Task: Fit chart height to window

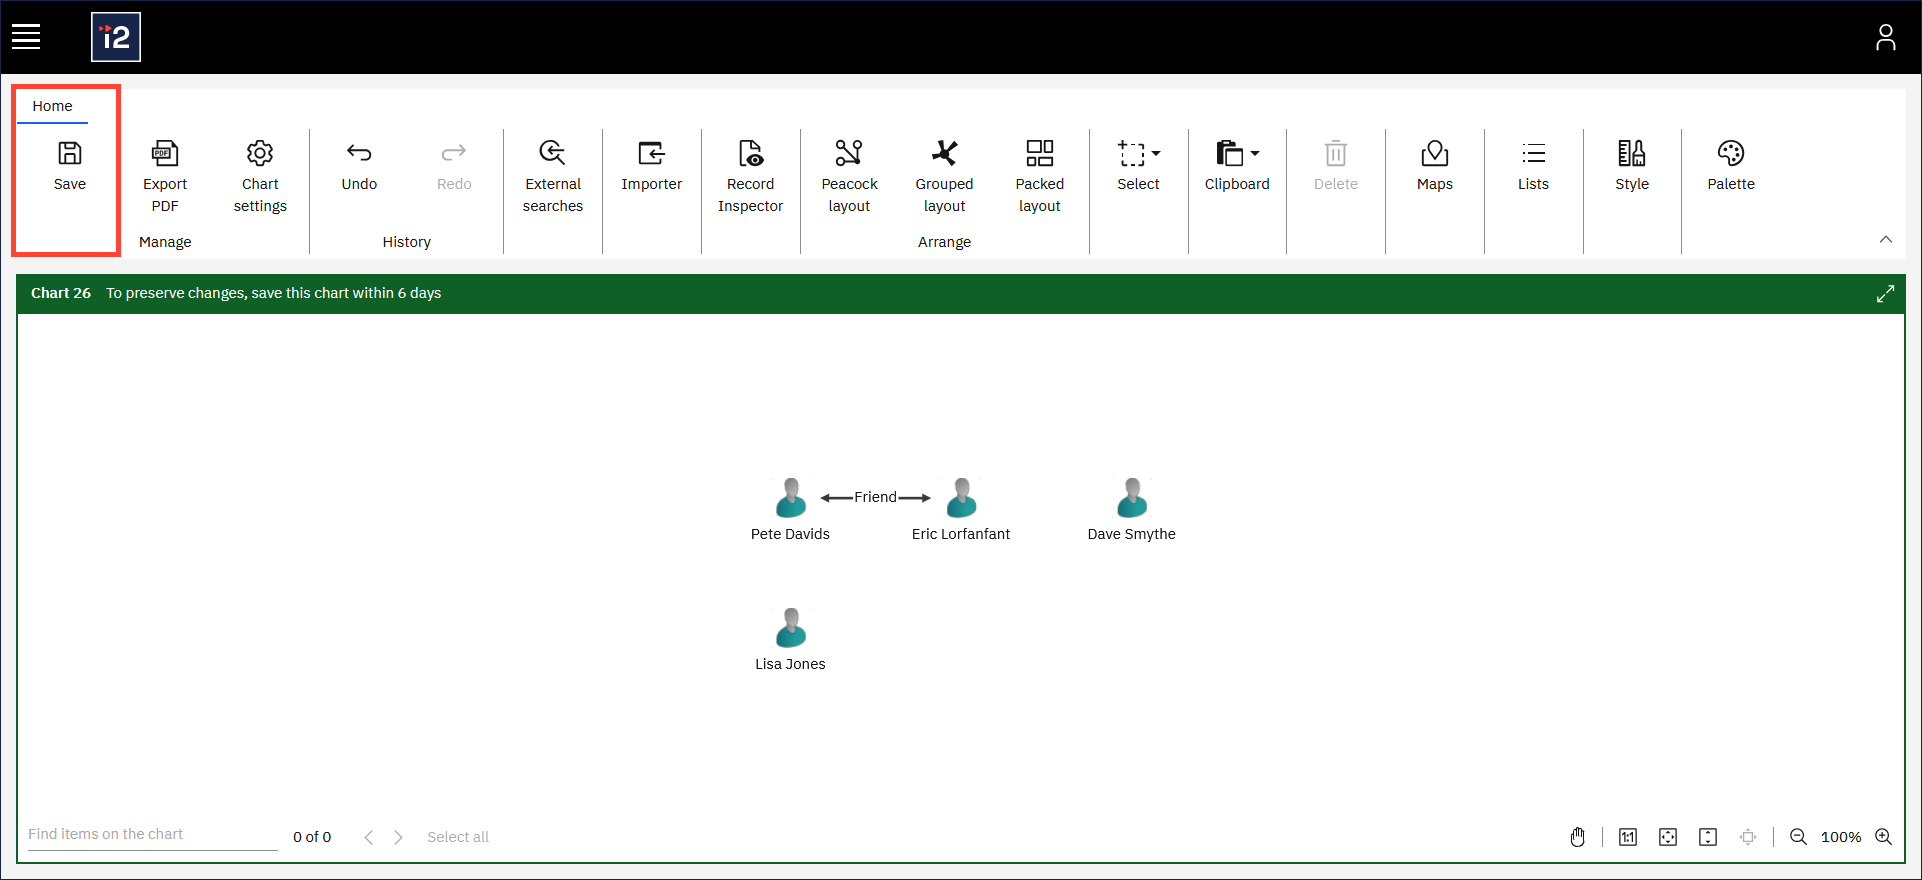Action: pos(1708,837)
